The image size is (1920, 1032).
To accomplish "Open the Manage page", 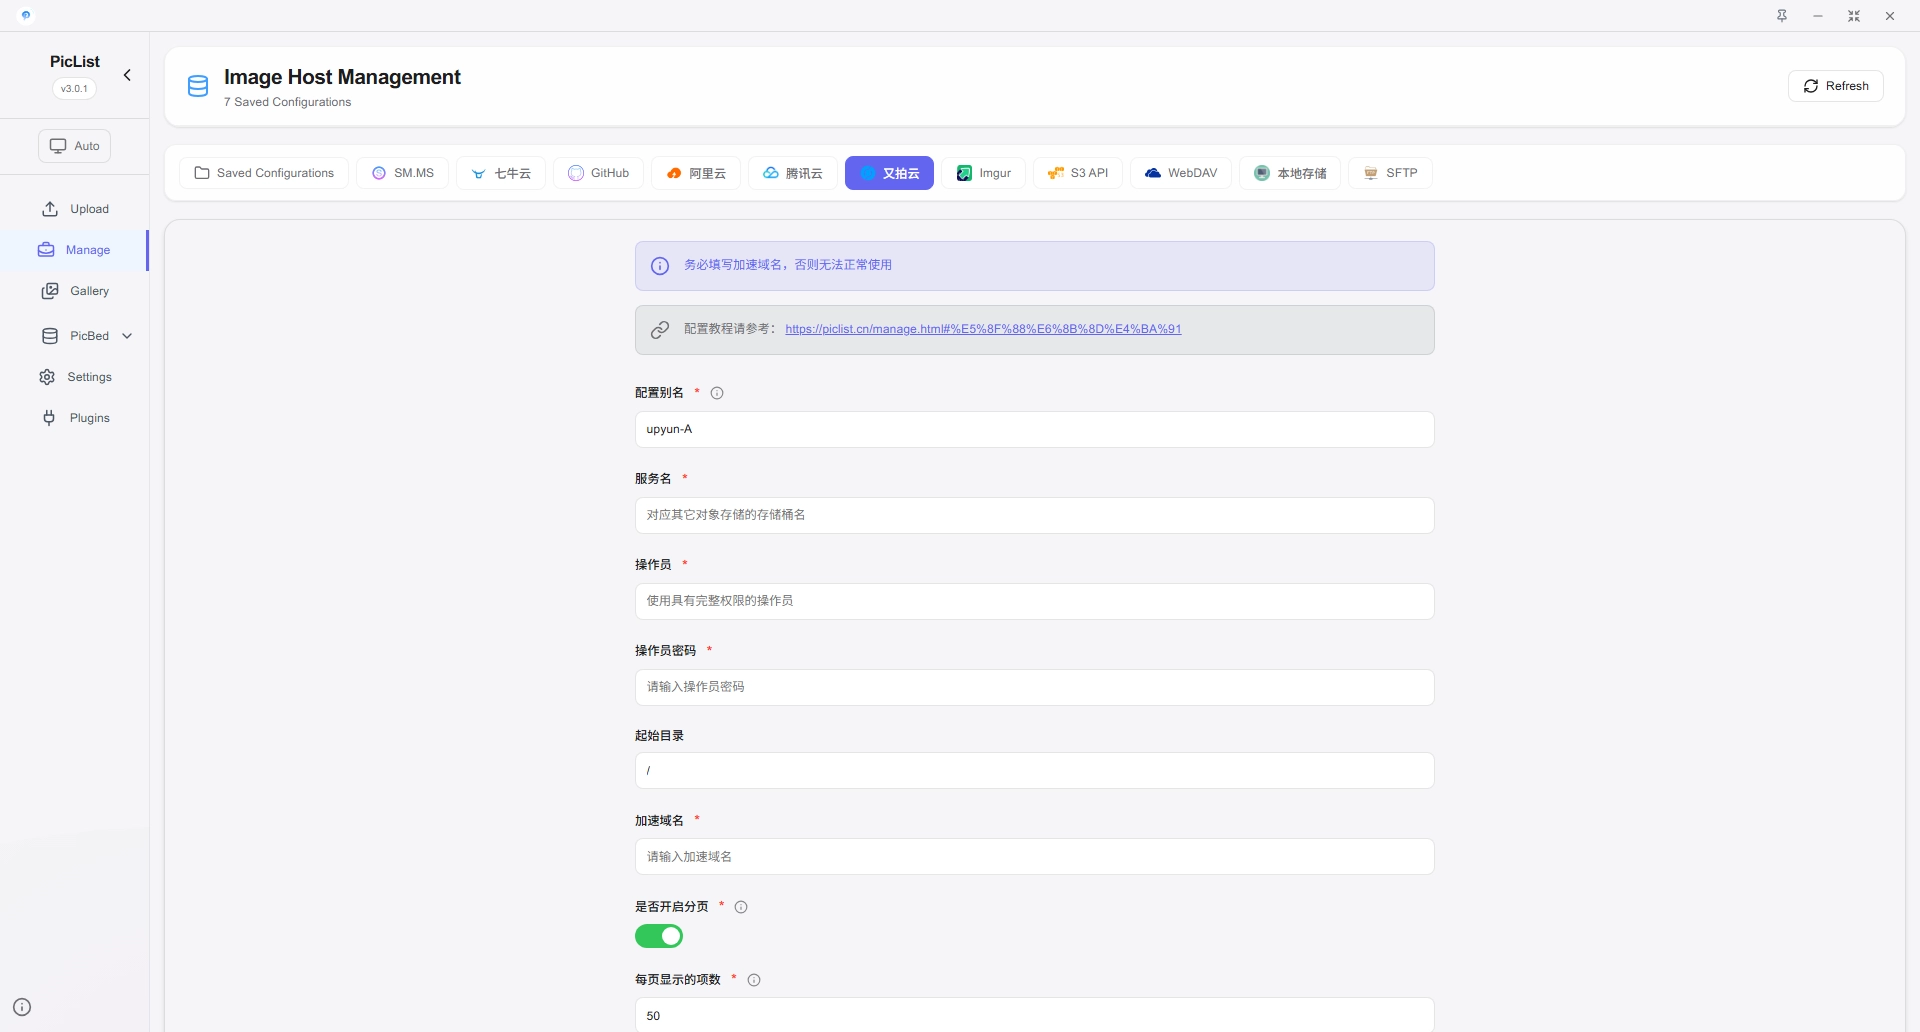I will [75, 250].
